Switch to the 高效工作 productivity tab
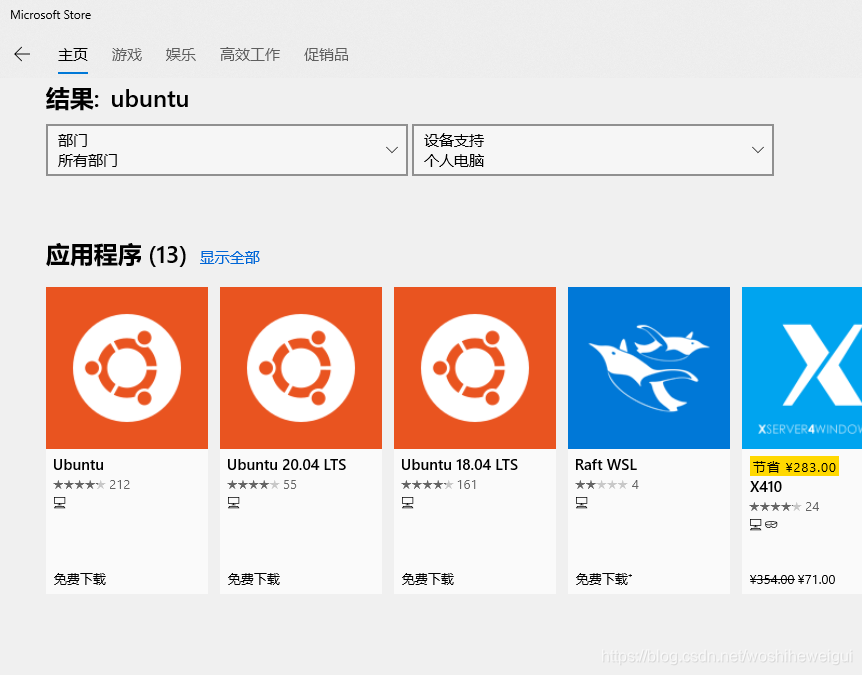The height and width of the screenshot is (675, 862). tap(250, 55)
